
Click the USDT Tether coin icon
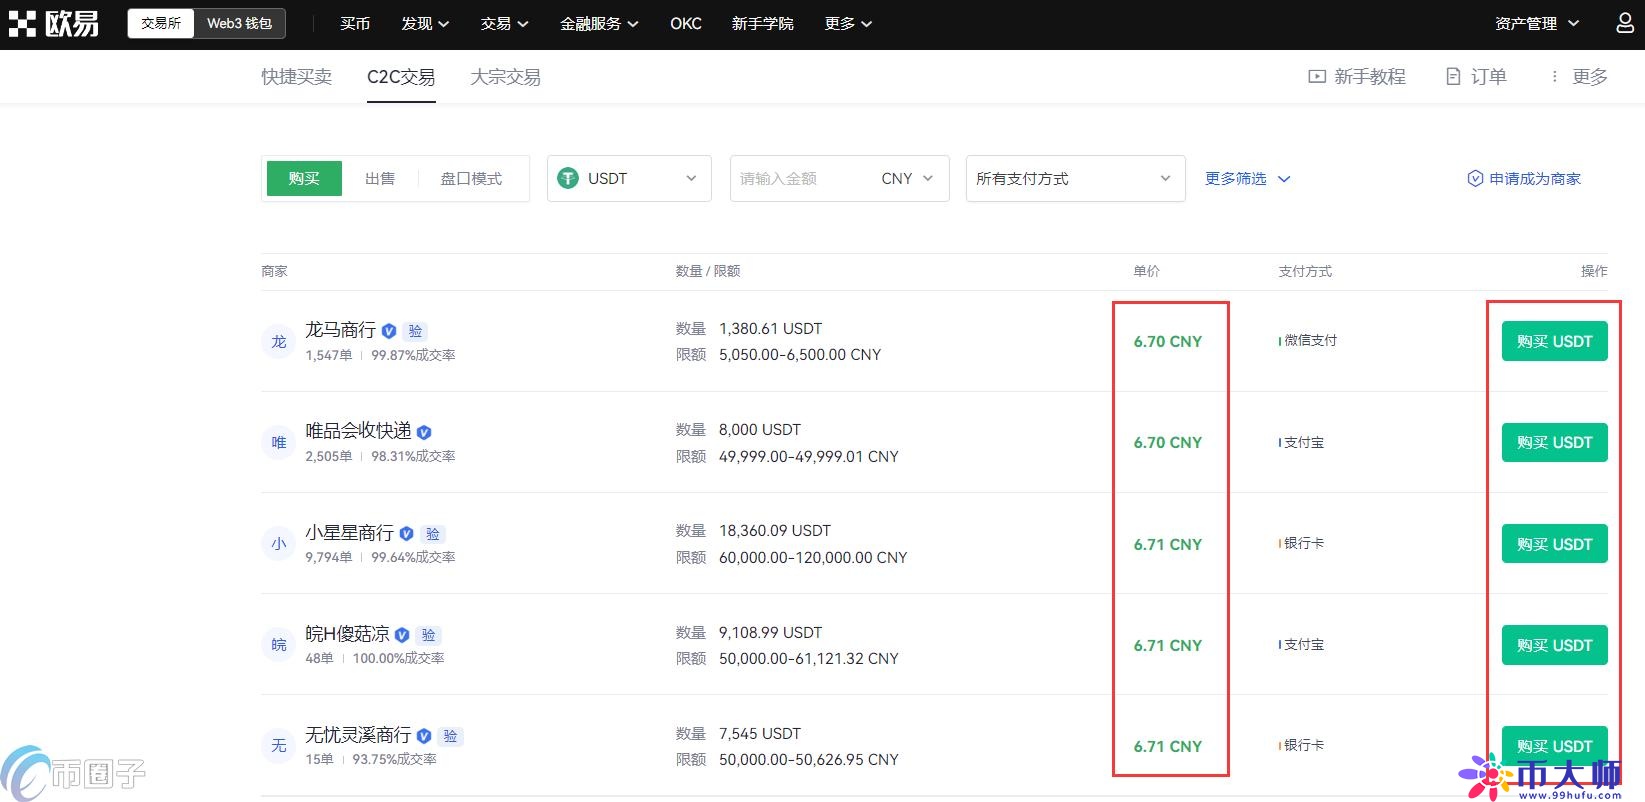click(x=568, y=178)
